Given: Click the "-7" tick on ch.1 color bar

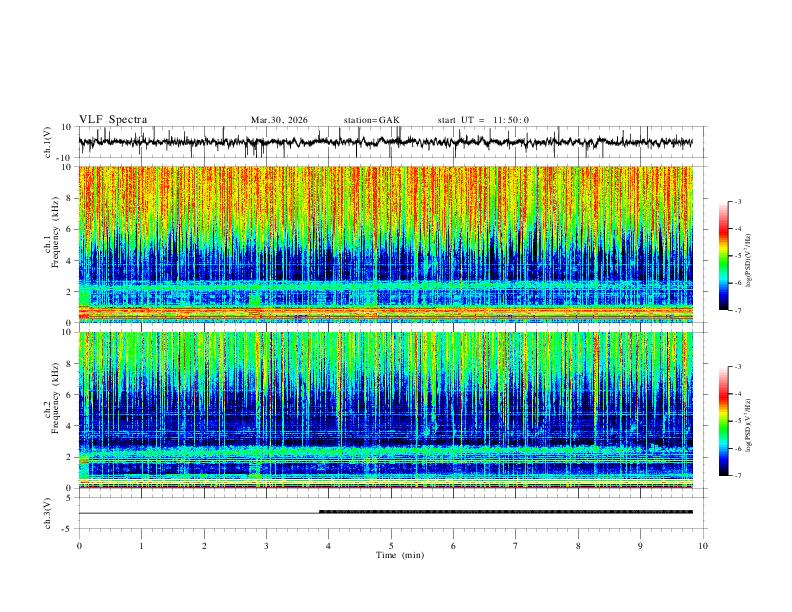Looking at the screenshot, I should tap(737, 311).
